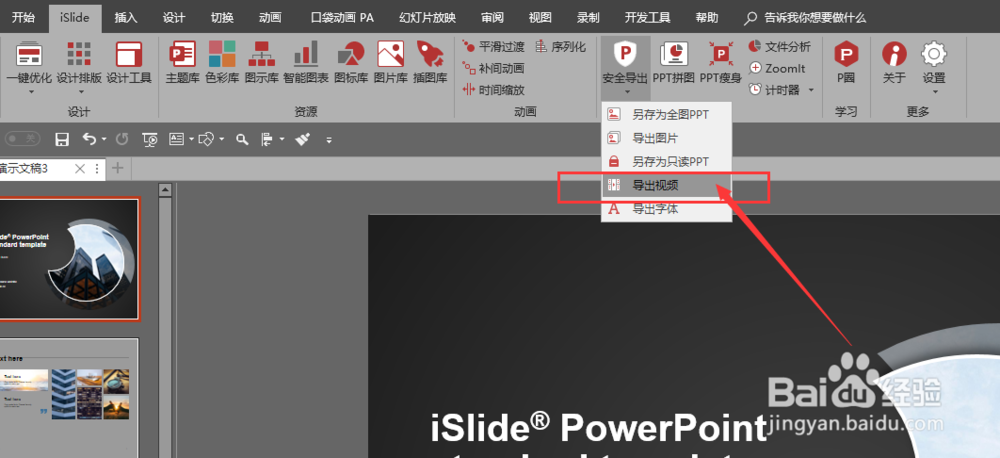Image resolution: width=1000 pixels, height=458 pixels.
Task: Open the 口袋动画 PA tab
Action: pyautogui.click(x=342, y=17)
